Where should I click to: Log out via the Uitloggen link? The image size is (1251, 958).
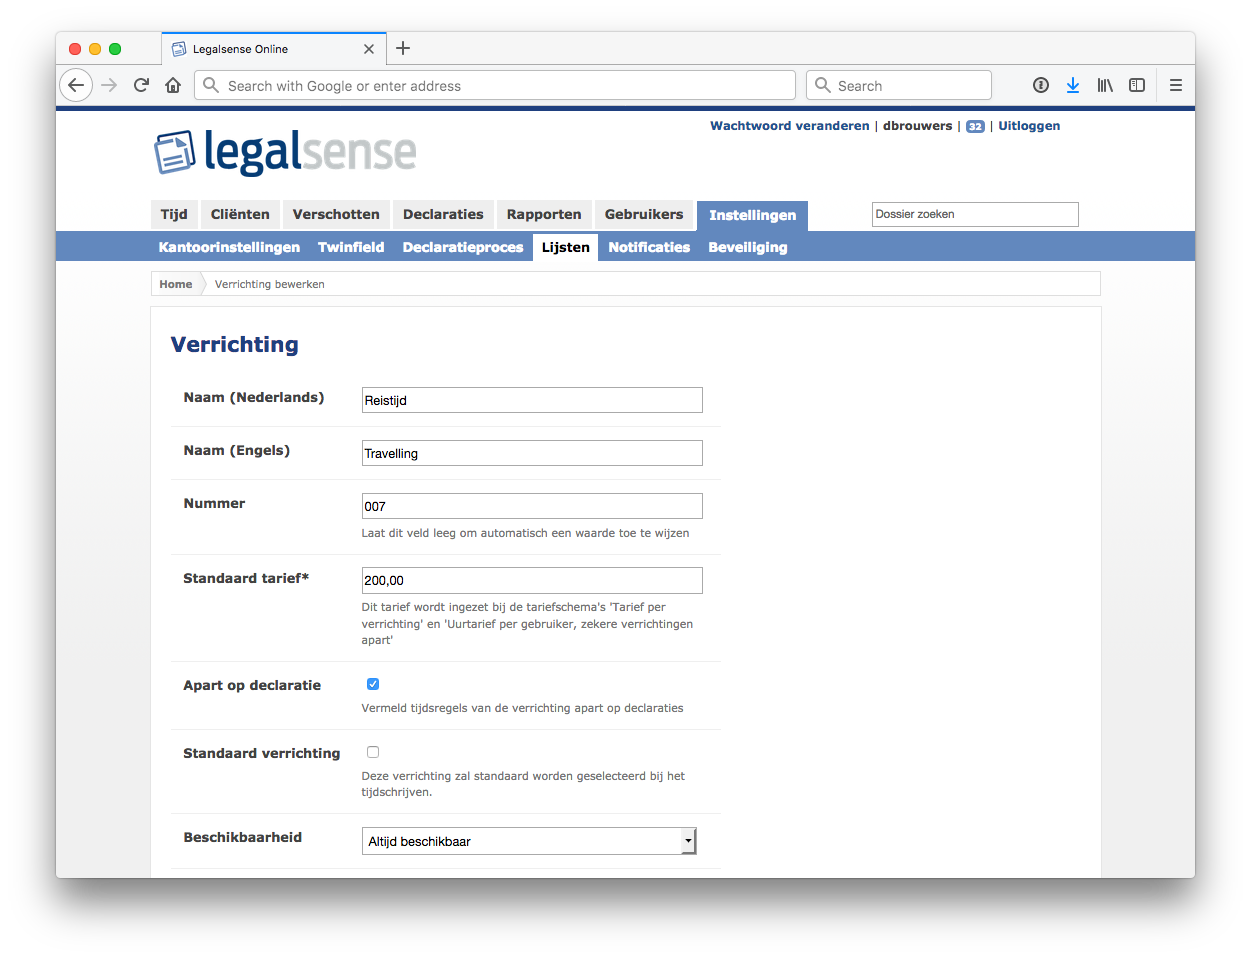click(x=1029, y=126)
